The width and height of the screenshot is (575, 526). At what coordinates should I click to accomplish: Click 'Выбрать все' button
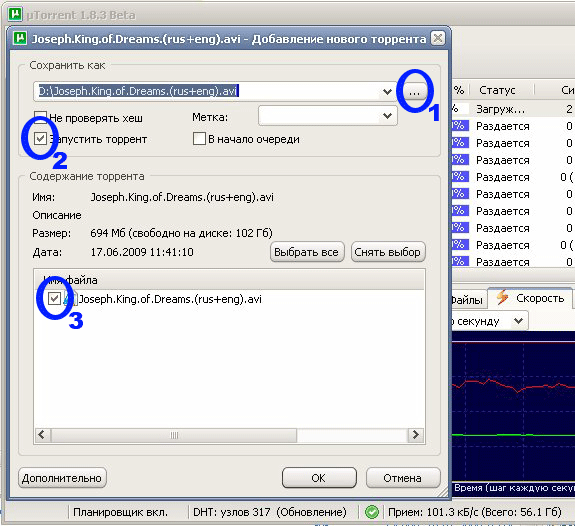[307, 252]
